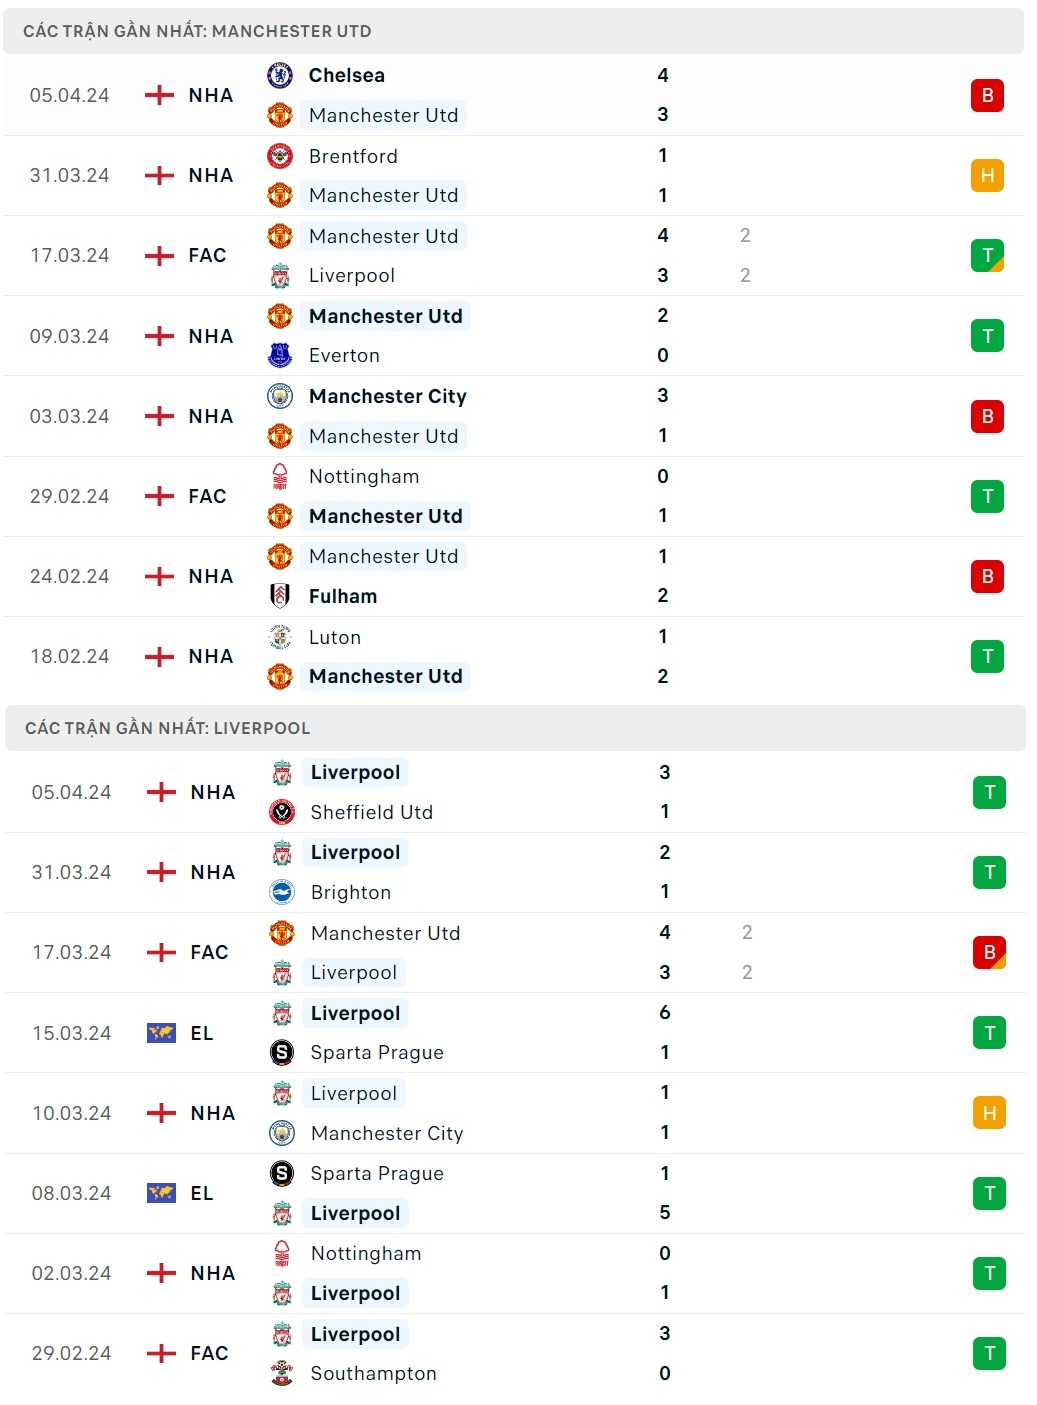Select the Manchester Utd recent matches header
The width and height of the screenshot is (1037, 1405).
(197, 31)
